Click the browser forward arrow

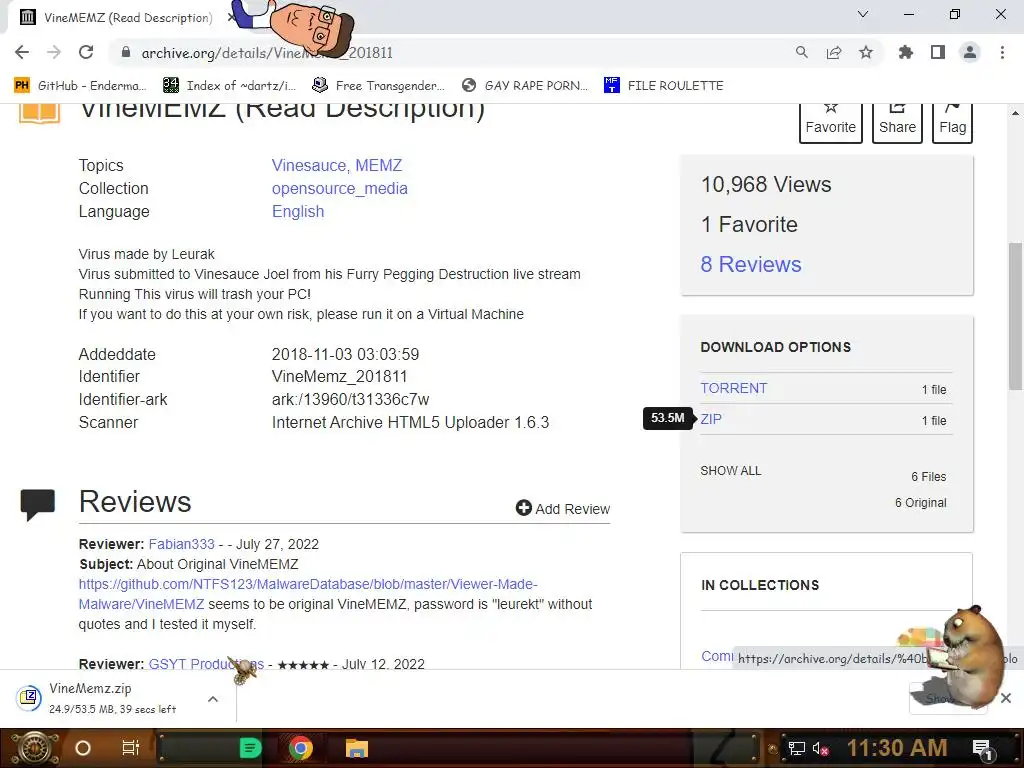[x=54, y=52]
